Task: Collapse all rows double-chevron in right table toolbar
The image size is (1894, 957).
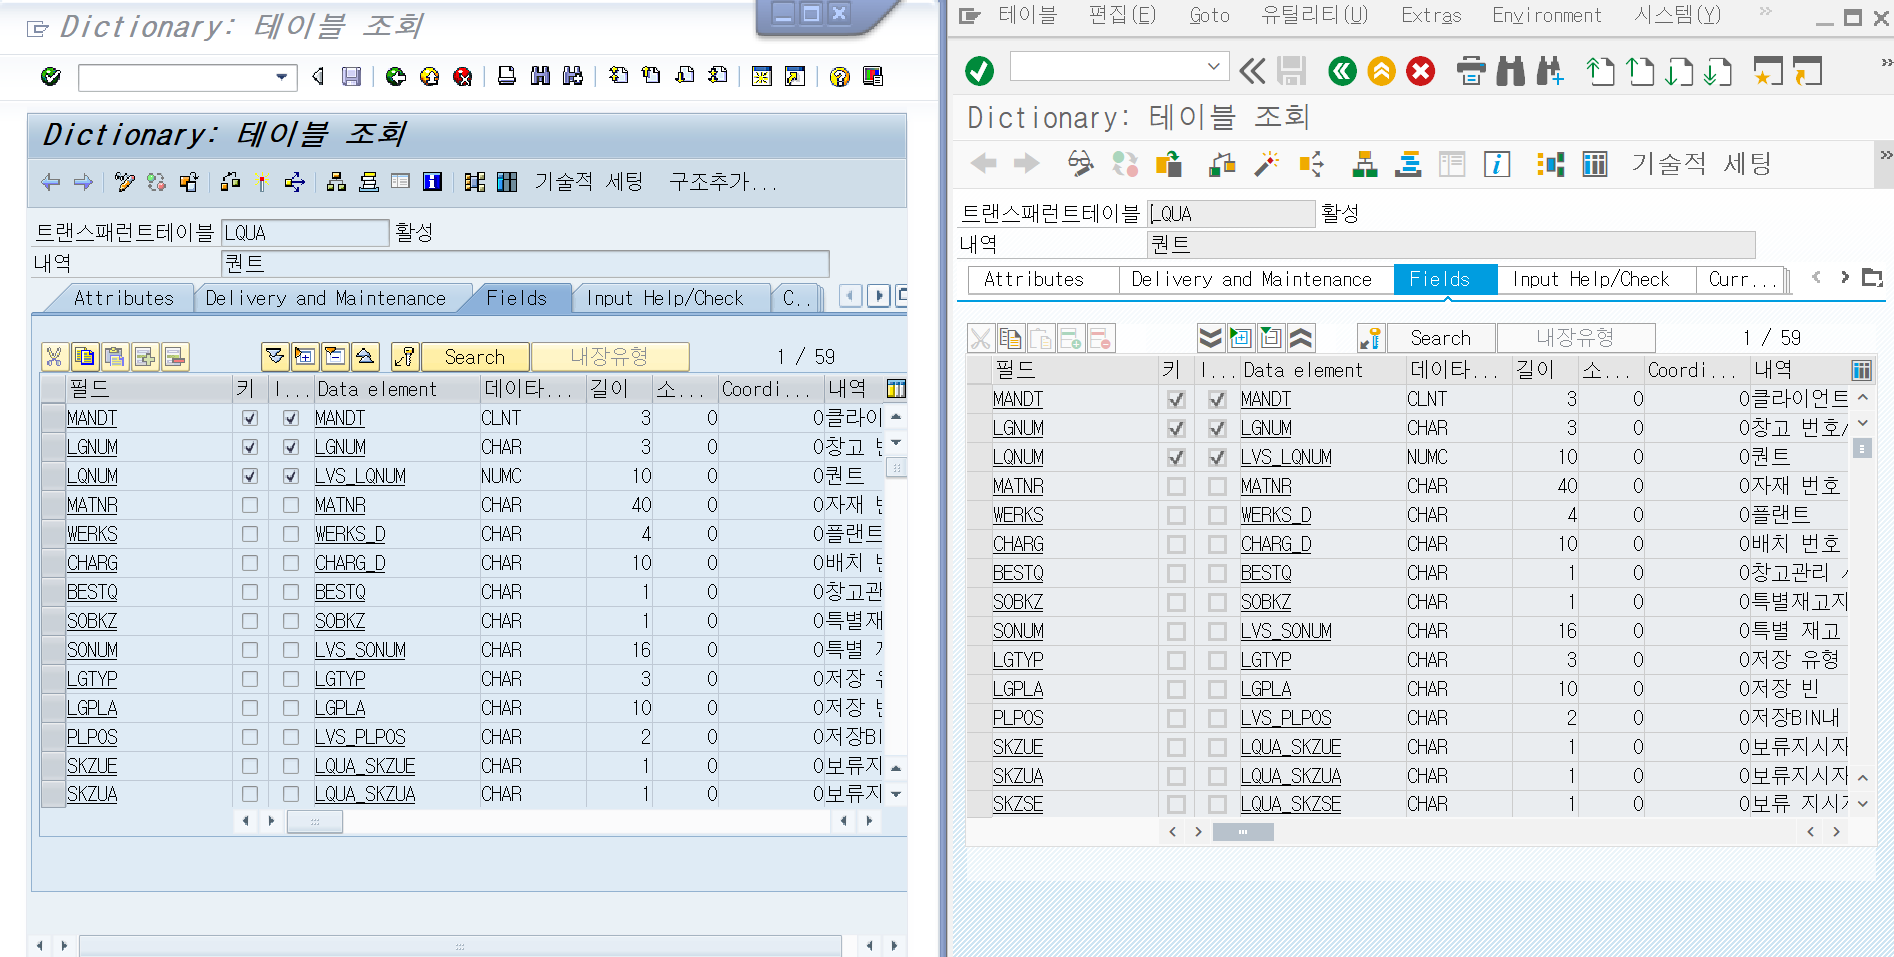Action: [x=1301, y=338]
